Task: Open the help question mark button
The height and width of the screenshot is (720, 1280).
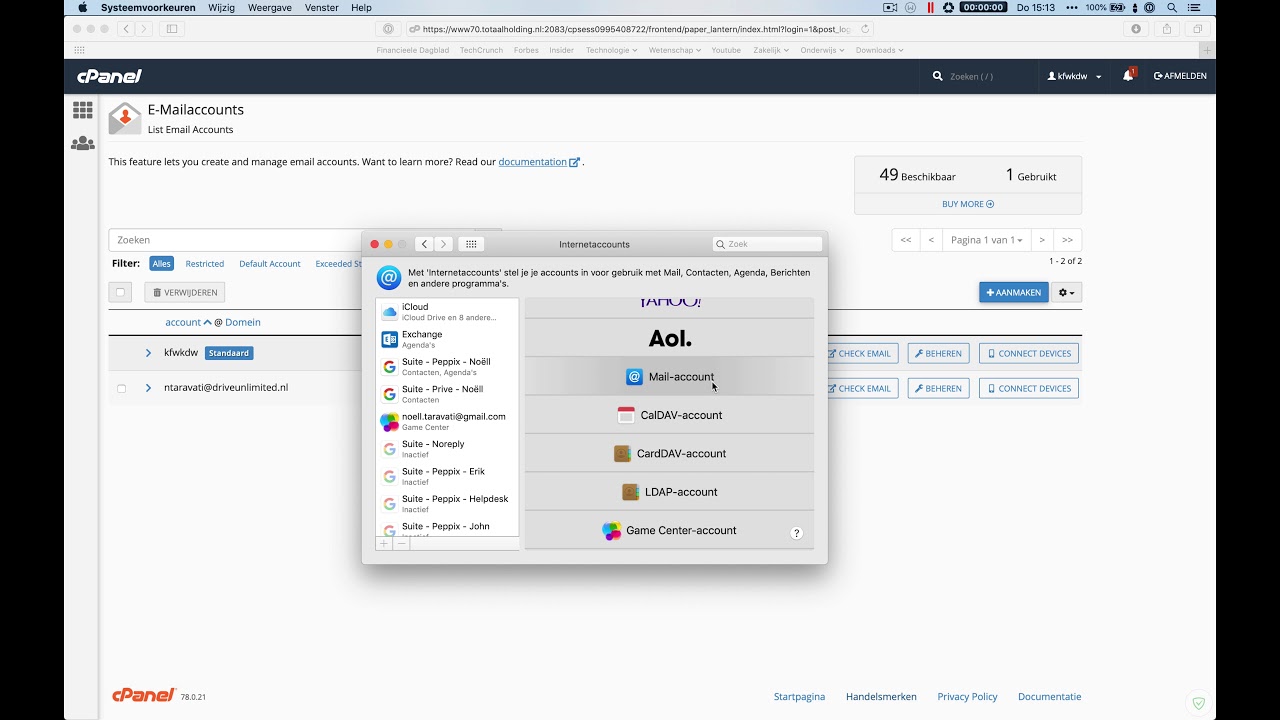Action: 797,533
